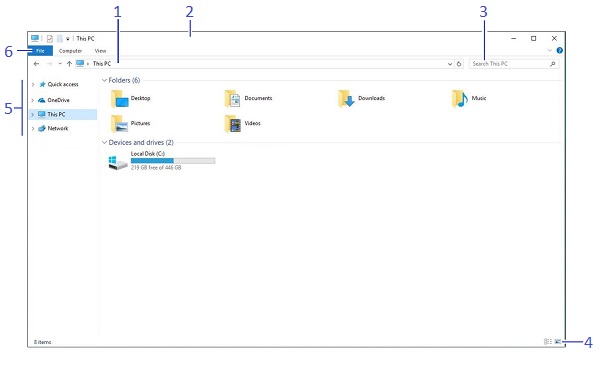Expand the Quick access tree node
Screen dimensions: 600x370
(33, 85)
